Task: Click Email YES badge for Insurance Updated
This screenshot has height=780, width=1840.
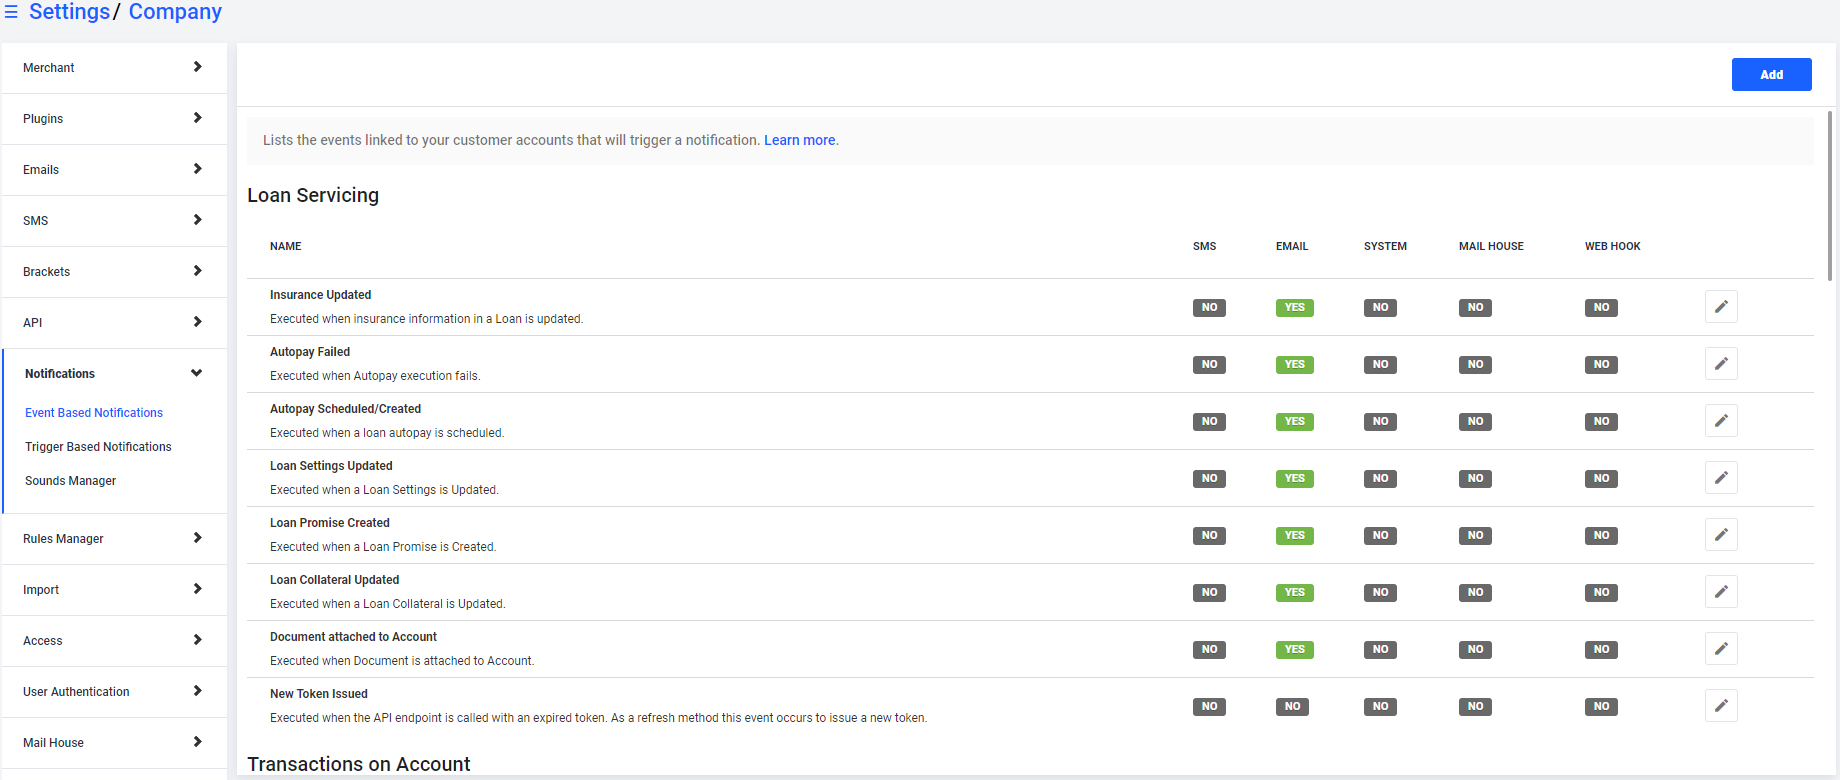Action: click(1294, 308)
